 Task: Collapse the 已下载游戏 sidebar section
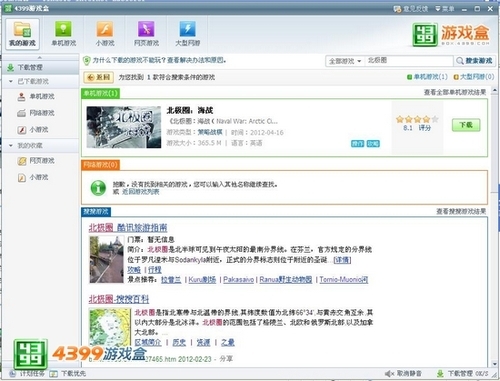[x=11, y=81]
